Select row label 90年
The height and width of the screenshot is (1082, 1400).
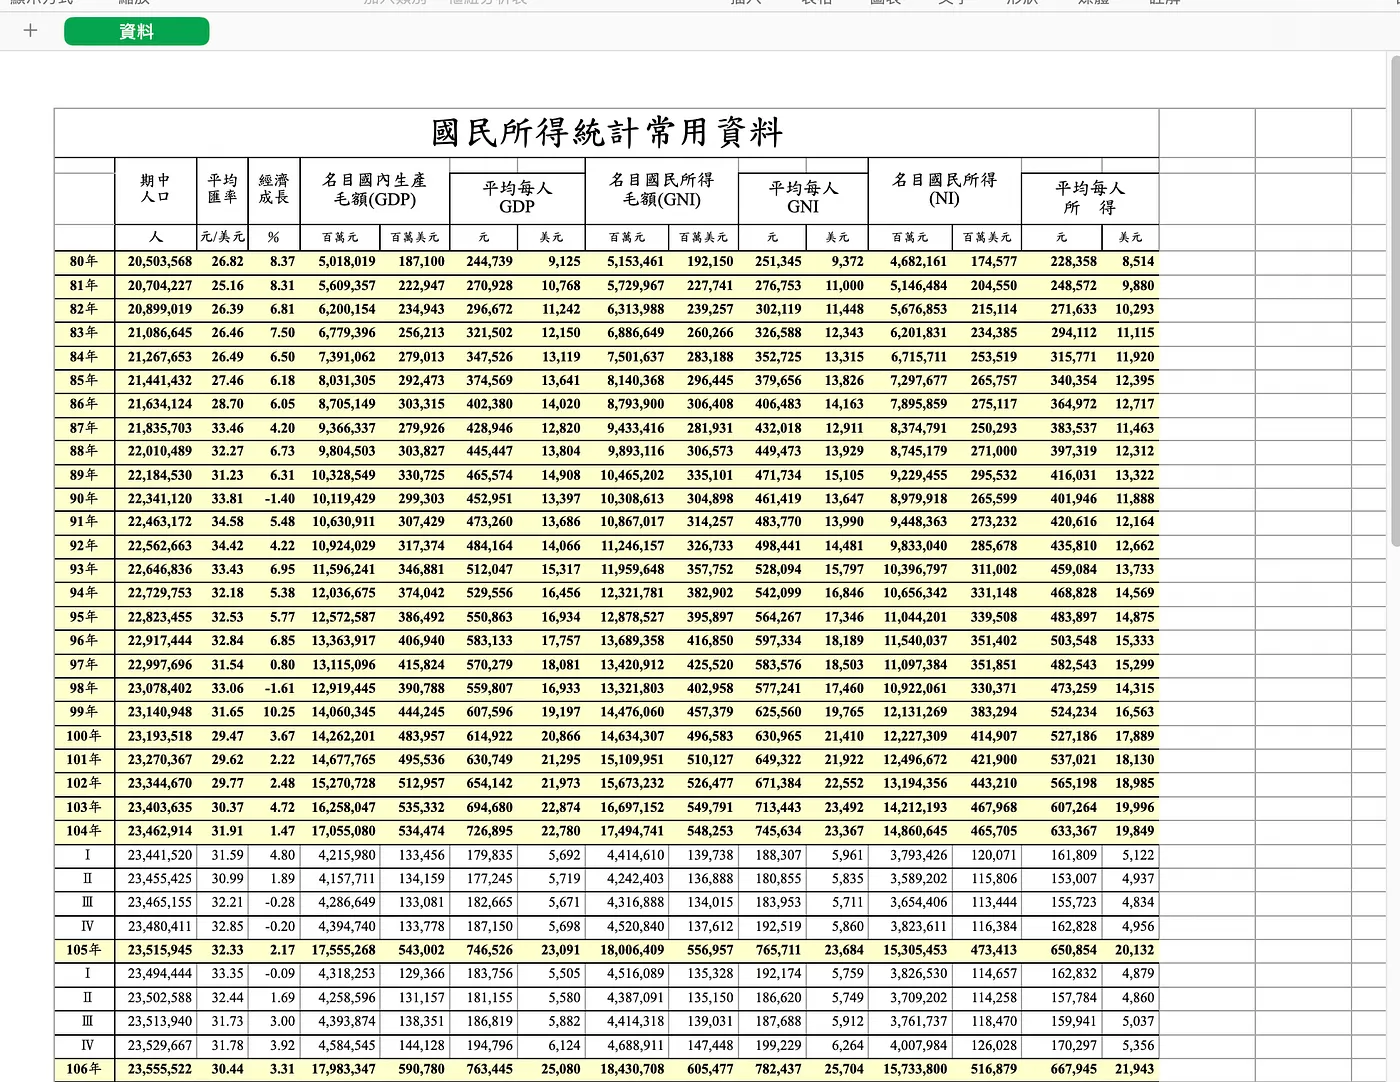coord(84,499)
